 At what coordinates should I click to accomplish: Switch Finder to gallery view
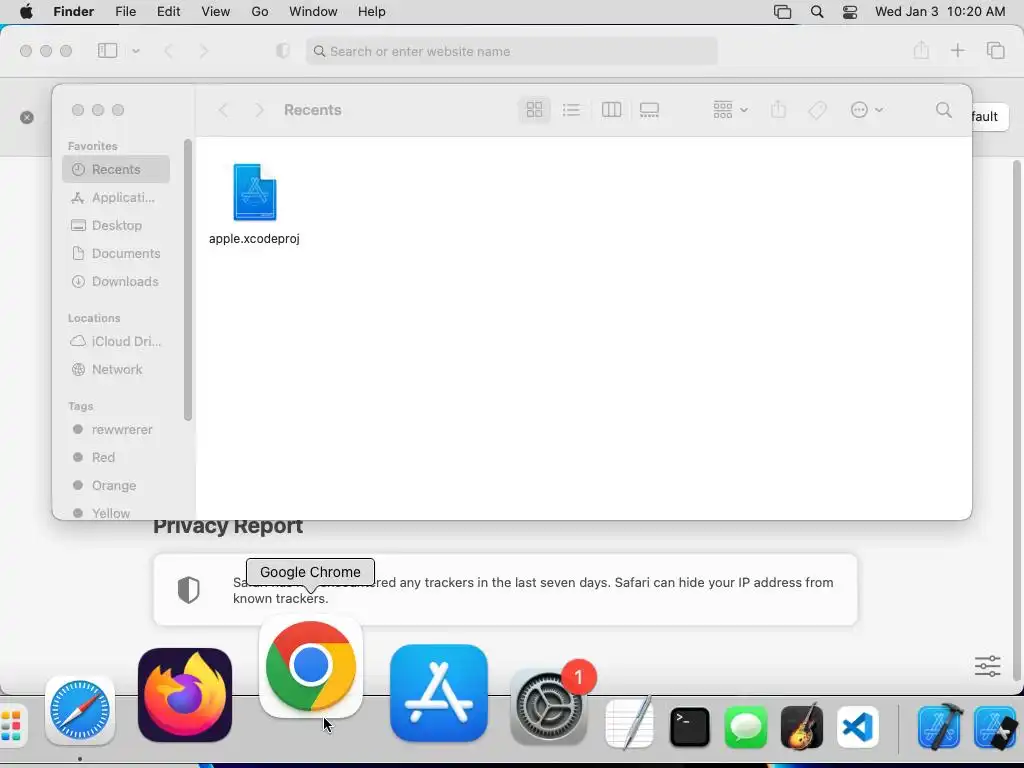click(649, 110)
